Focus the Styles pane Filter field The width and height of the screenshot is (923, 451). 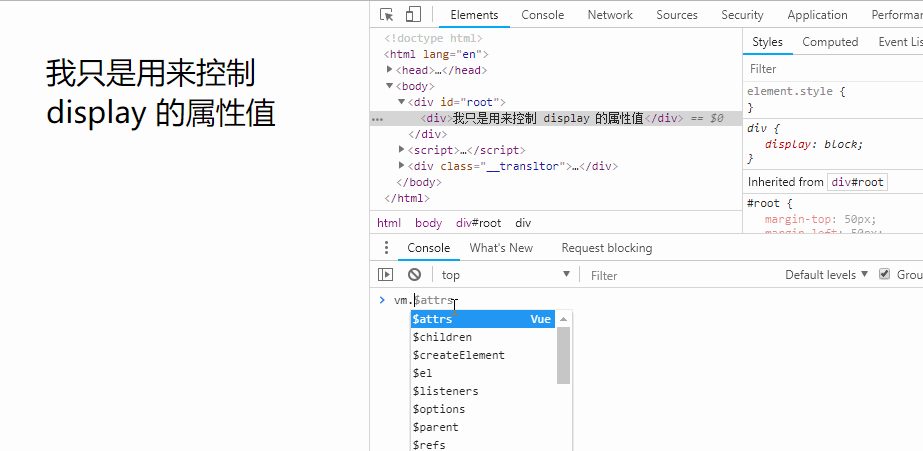pos(833,69)
